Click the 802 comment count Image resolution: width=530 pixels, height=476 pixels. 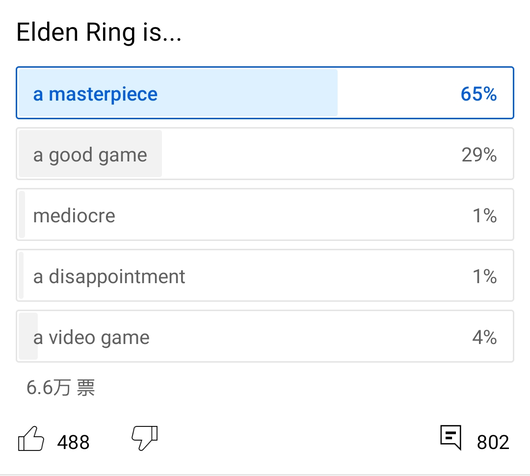(x=493, y=442)
